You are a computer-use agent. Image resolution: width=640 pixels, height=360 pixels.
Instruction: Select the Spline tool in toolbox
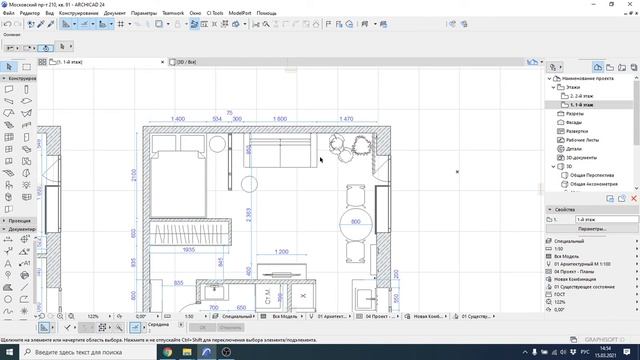pos(8,311)
